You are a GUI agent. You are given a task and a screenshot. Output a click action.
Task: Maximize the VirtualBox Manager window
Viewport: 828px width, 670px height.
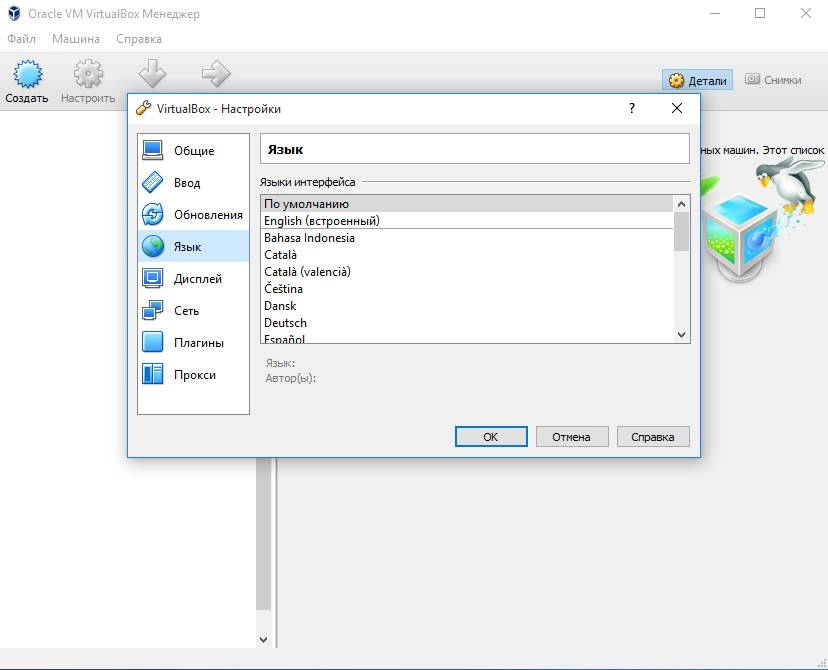tap(760, 13)
